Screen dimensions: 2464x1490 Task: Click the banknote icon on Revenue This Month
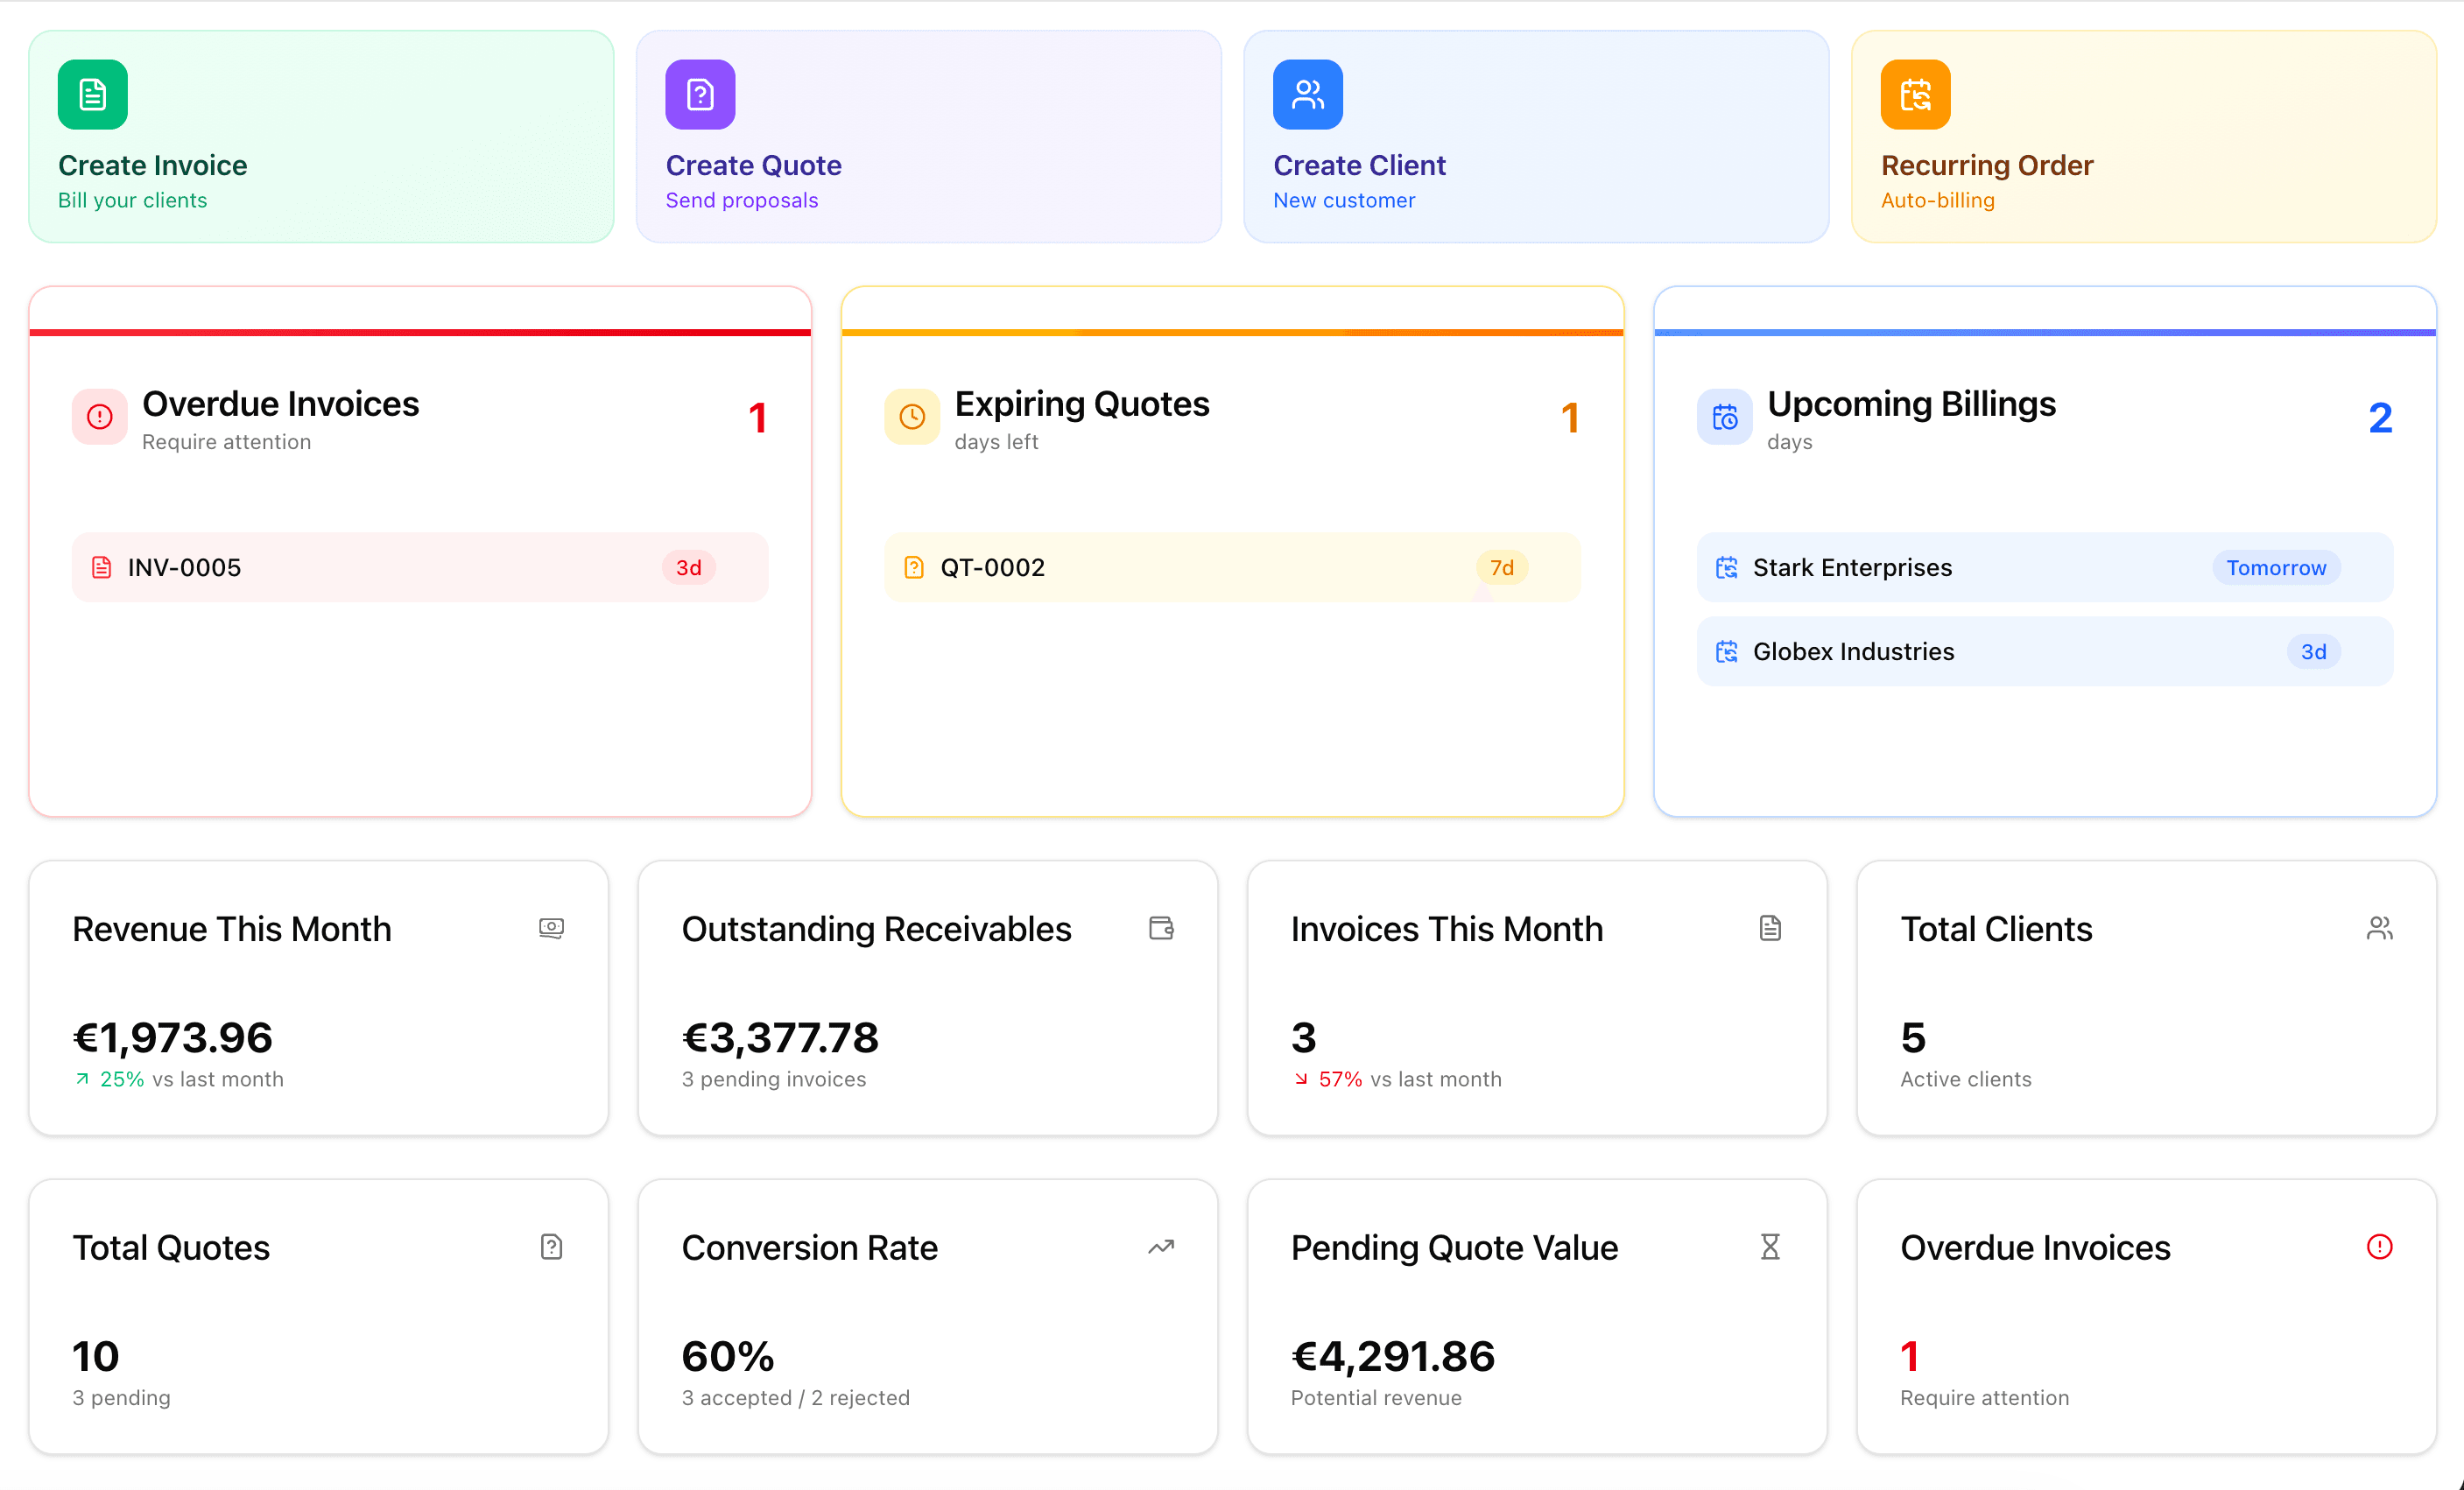551,928
